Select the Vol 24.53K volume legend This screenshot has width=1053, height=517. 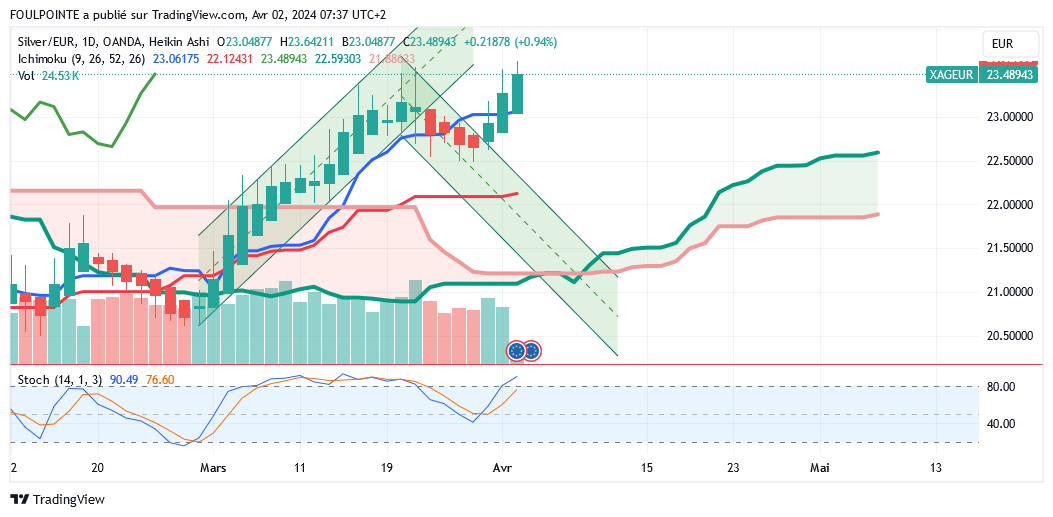48,76
